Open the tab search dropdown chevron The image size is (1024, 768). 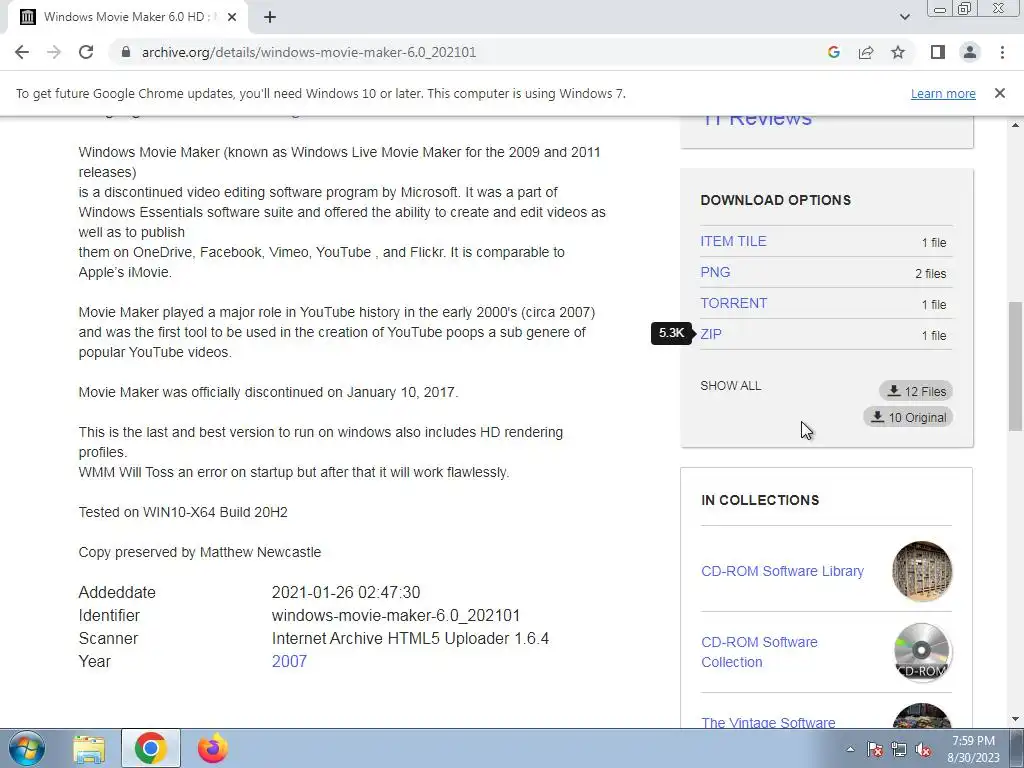(x=904, y=17)
